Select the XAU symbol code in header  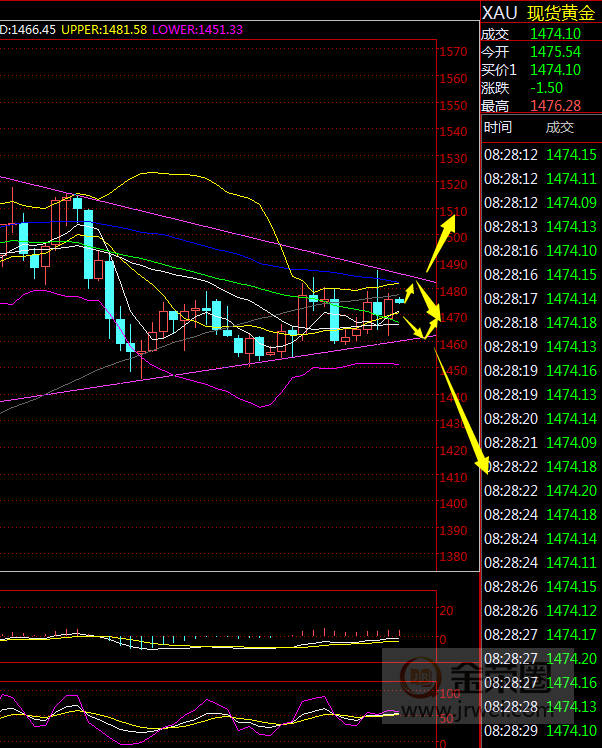[x=500, y=12]
